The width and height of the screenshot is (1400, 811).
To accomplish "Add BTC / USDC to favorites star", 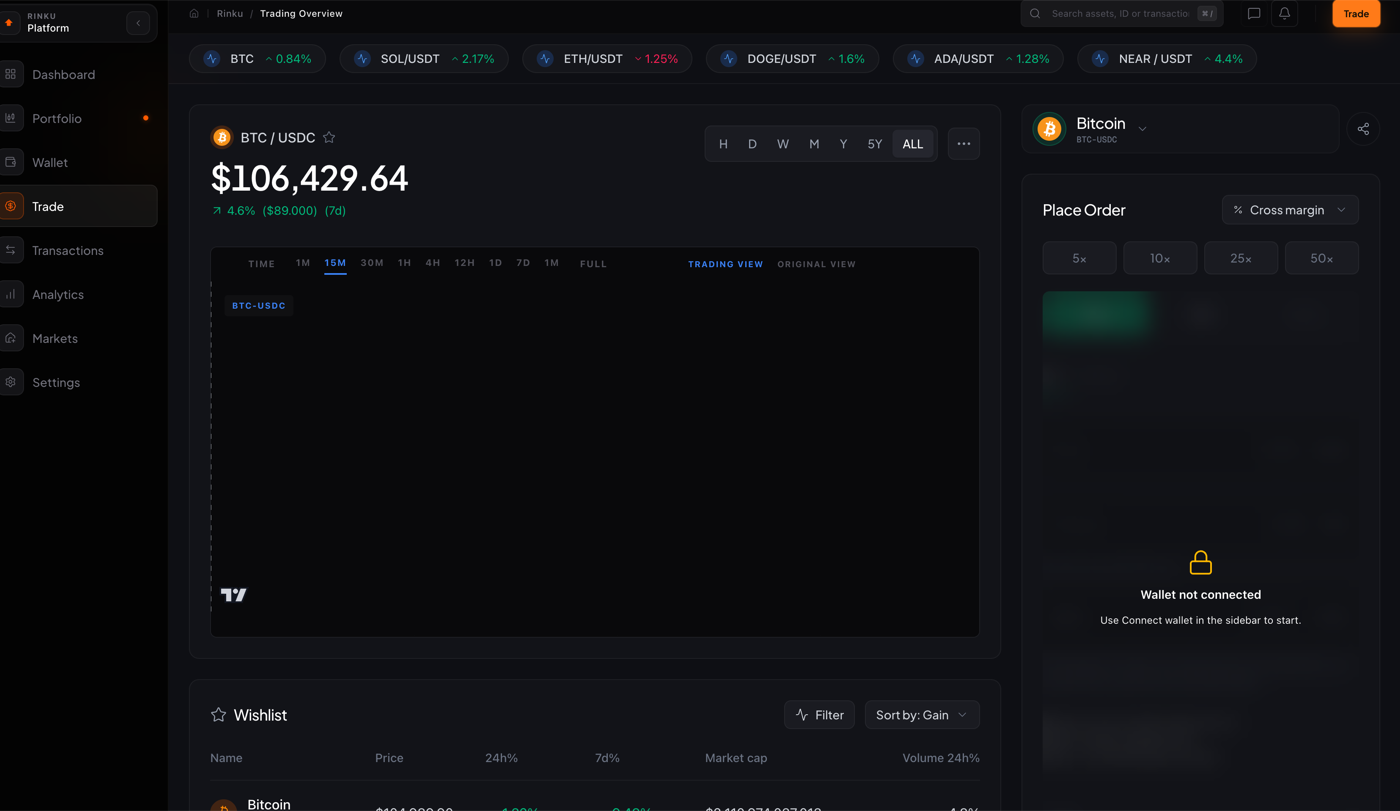I will click(x=329, y=137).
